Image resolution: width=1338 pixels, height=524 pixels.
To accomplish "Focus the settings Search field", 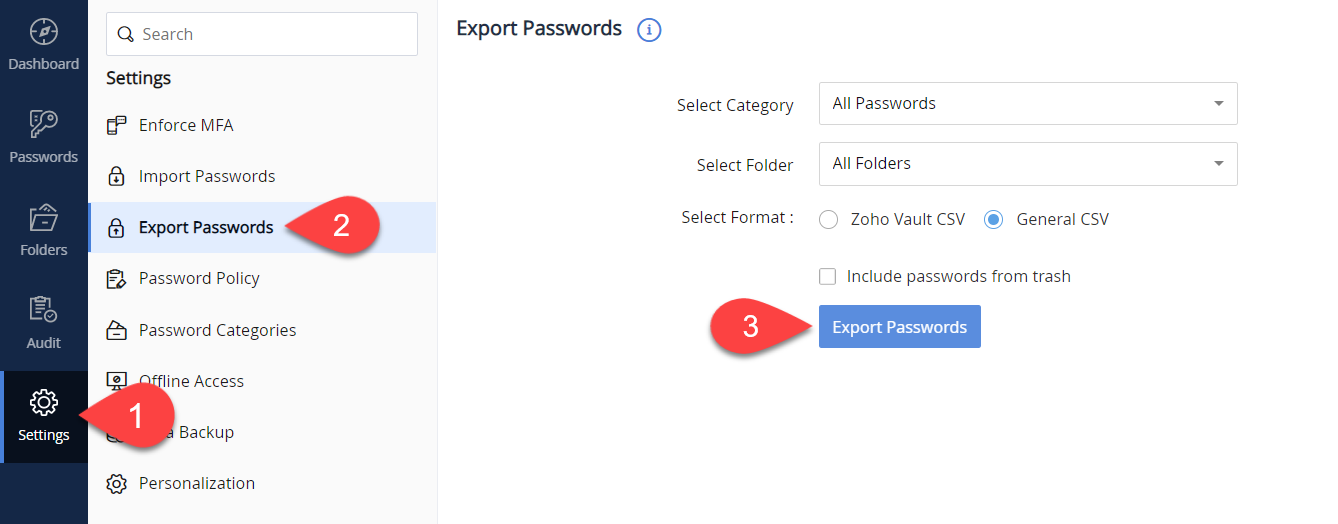I will (x=262, y=34).
